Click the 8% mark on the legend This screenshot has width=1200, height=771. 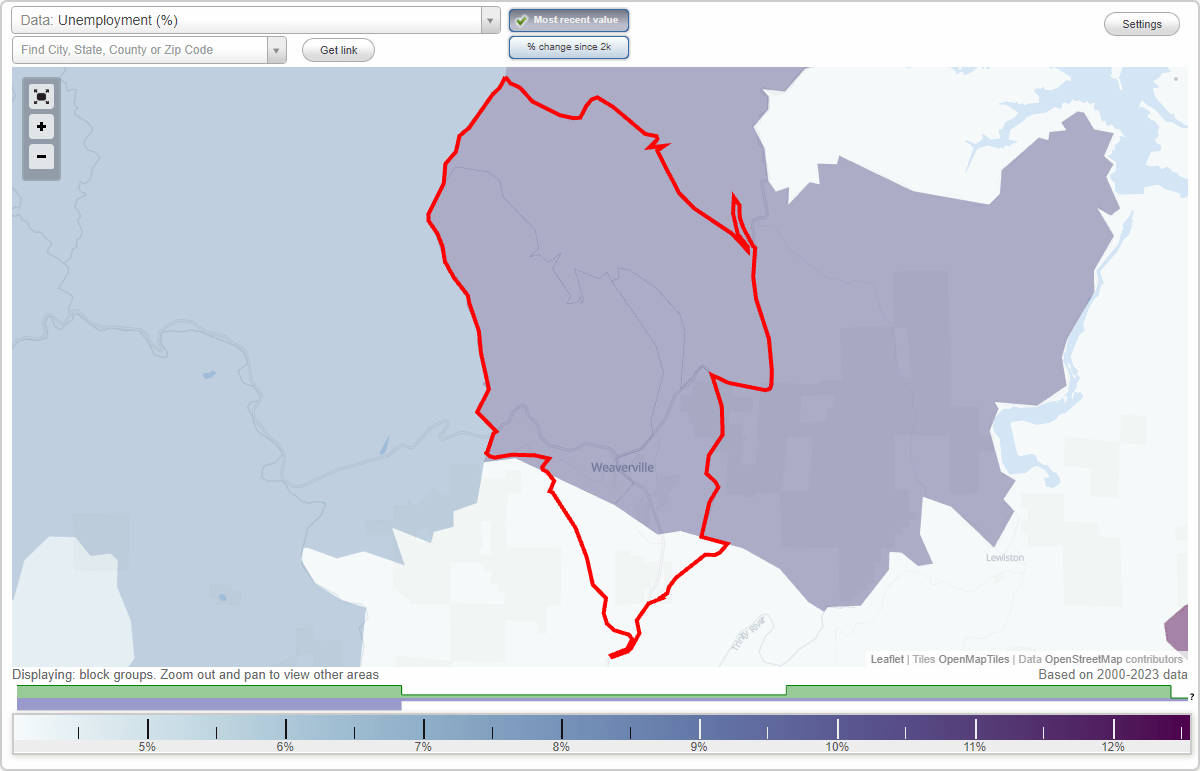561,747
